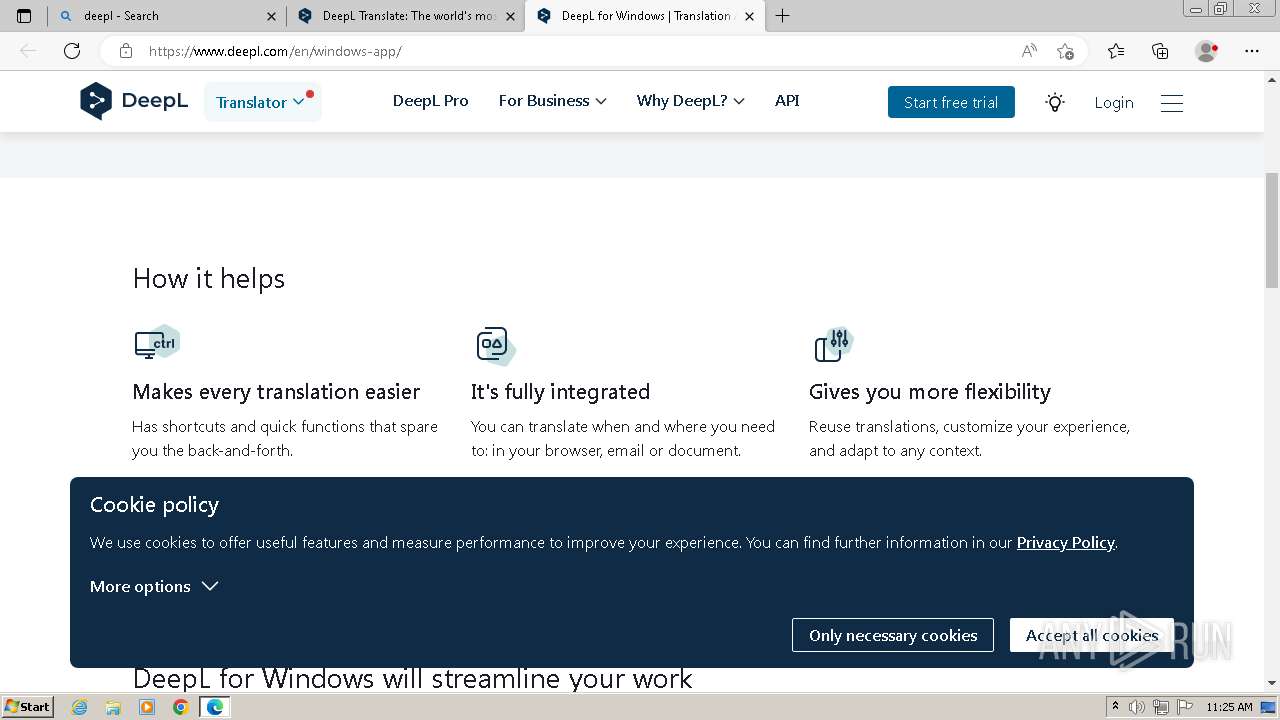Image resolution: width=1280 pixels, height=720 pixels.
Task: Click the browser back arrow
Action: [28, 51]
